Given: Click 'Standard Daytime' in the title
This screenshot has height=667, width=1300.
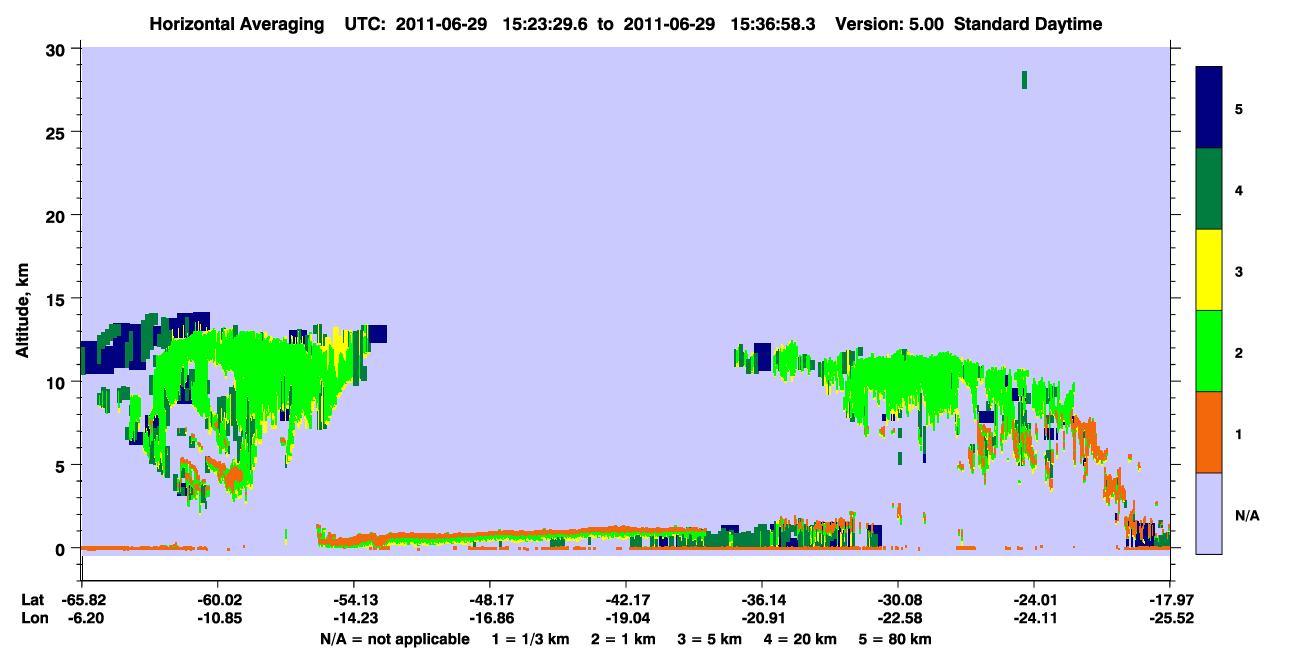Looking at the screenshot, I should pos(1028,25).
